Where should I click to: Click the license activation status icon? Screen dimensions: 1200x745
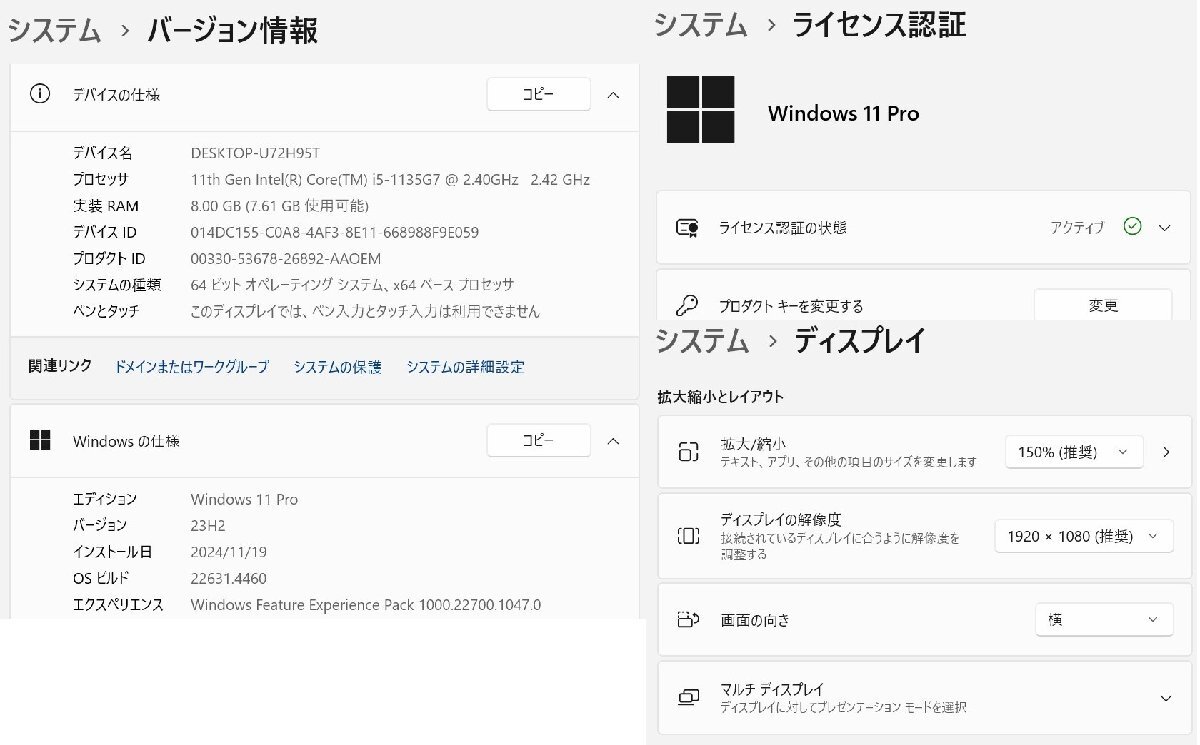point(687,228)
